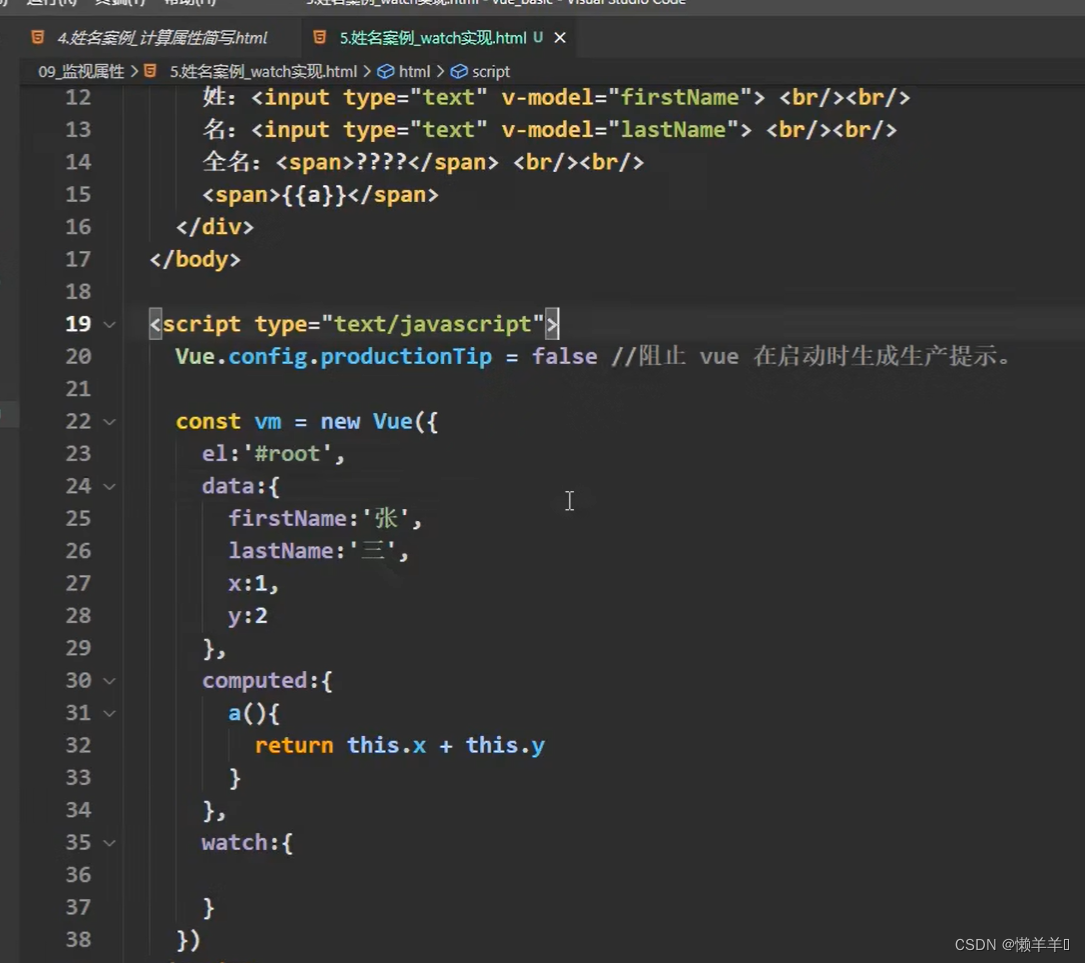Viewport: 1085px width, 963px height.
Task: Collapse the script block at line 19
Action: tap(110, 324)
